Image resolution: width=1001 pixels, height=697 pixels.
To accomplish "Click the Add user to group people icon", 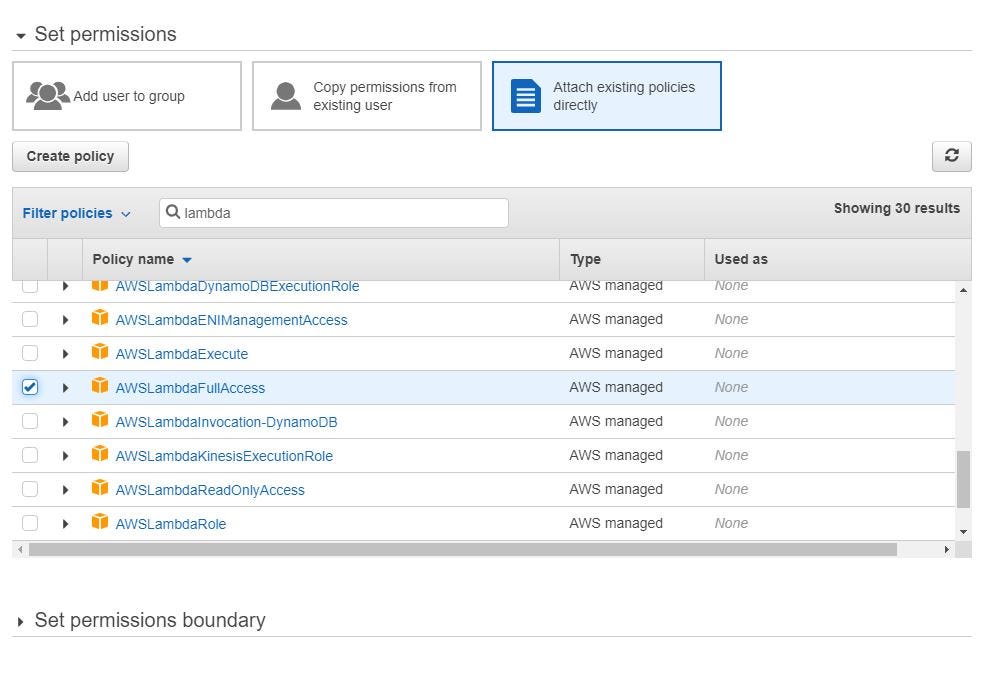I will (x=48, y=96).
